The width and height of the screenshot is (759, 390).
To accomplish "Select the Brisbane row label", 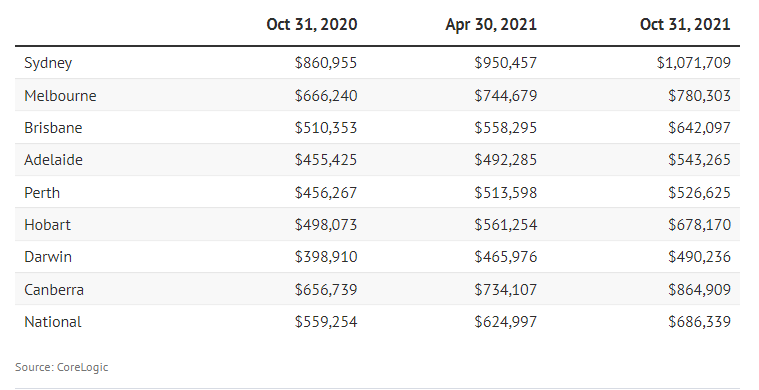I will click(x=53, y=128).
